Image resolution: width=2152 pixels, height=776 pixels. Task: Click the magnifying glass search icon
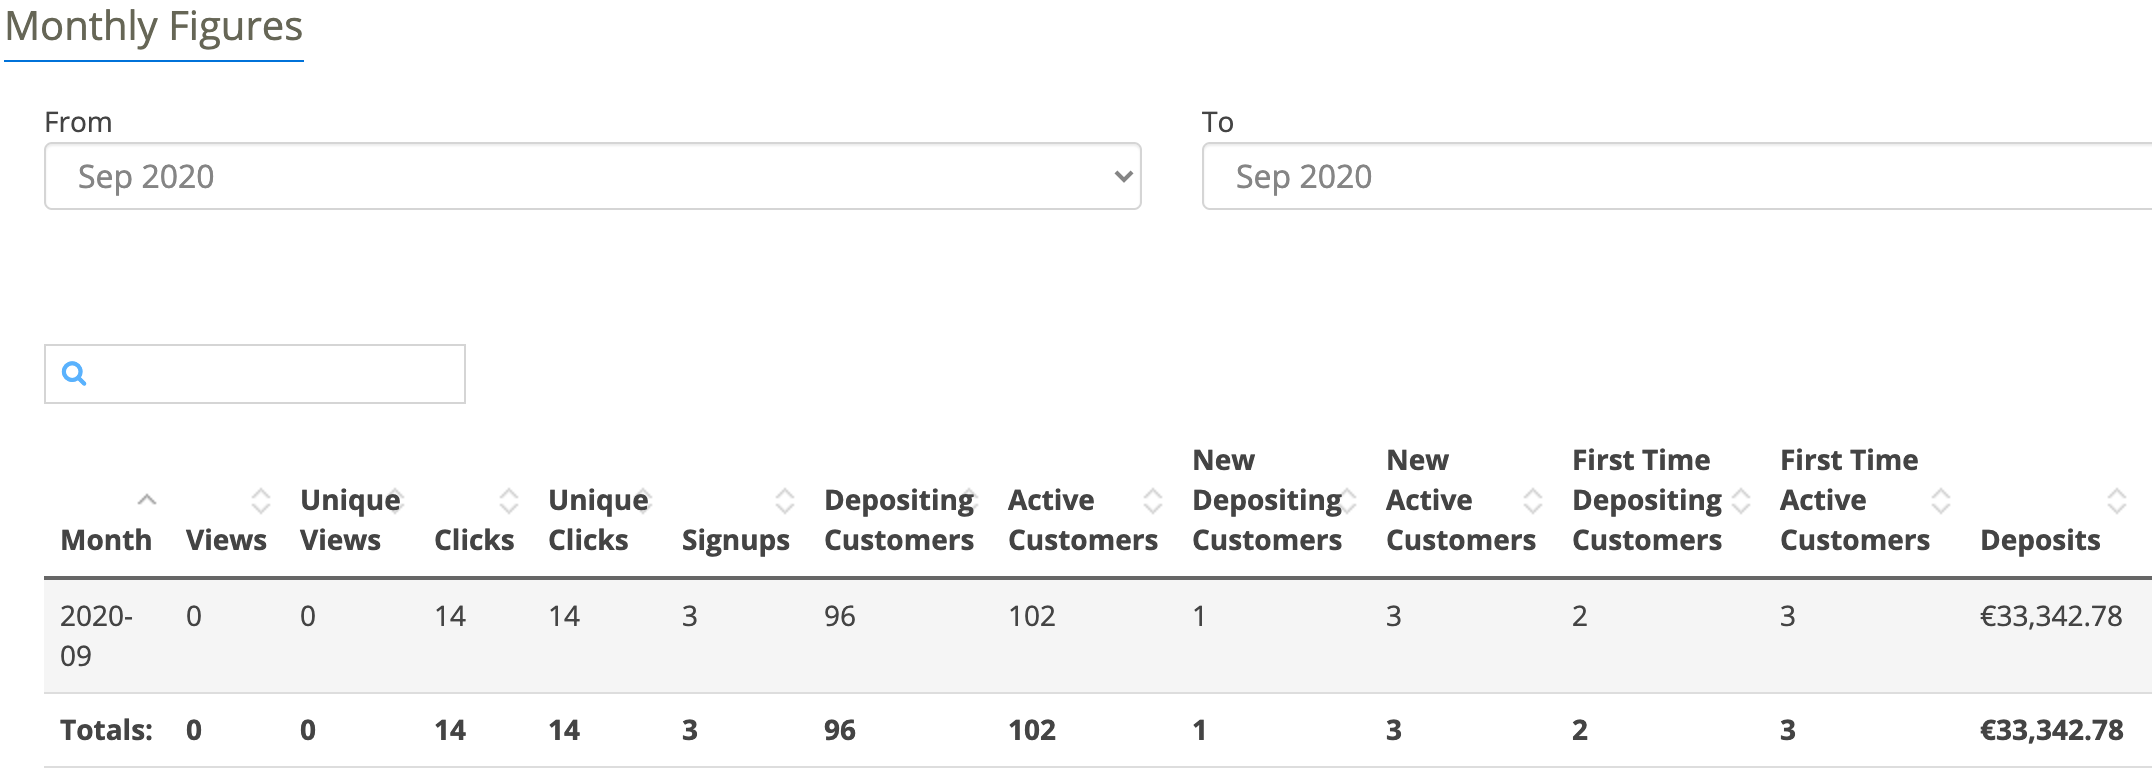[75, 374]
